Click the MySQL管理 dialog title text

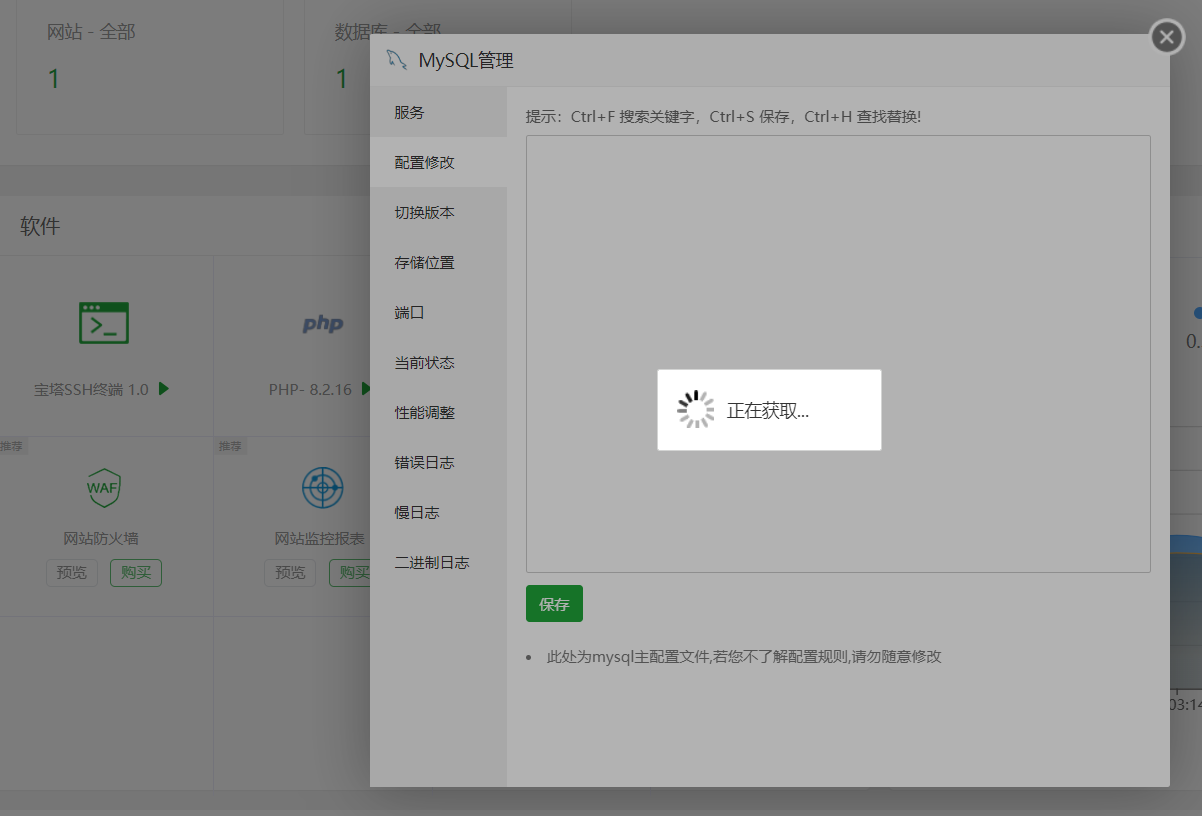pyautogui.click(x=466, y=61)
